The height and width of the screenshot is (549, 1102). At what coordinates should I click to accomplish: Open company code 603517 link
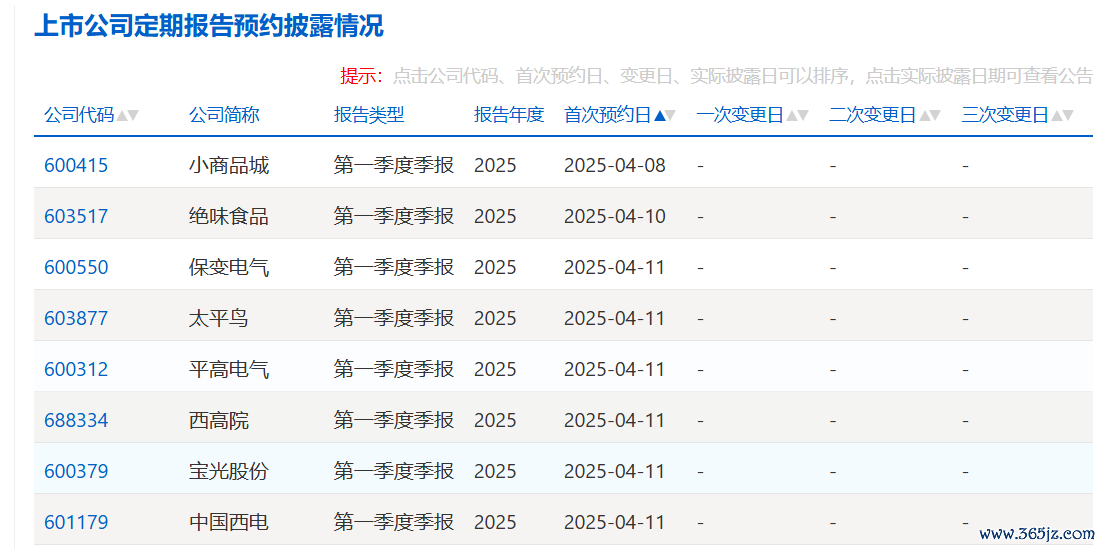point(76,217)
